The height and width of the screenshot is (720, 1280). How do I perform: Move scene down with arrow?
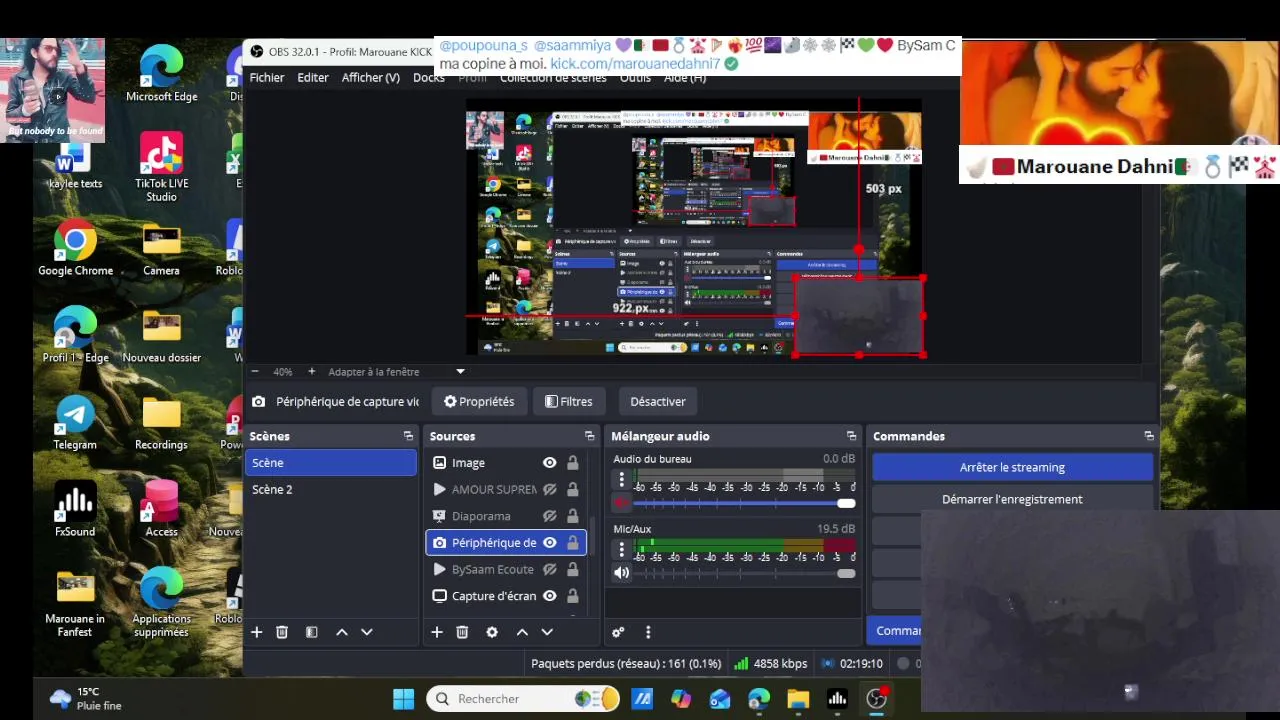[366, 632]
